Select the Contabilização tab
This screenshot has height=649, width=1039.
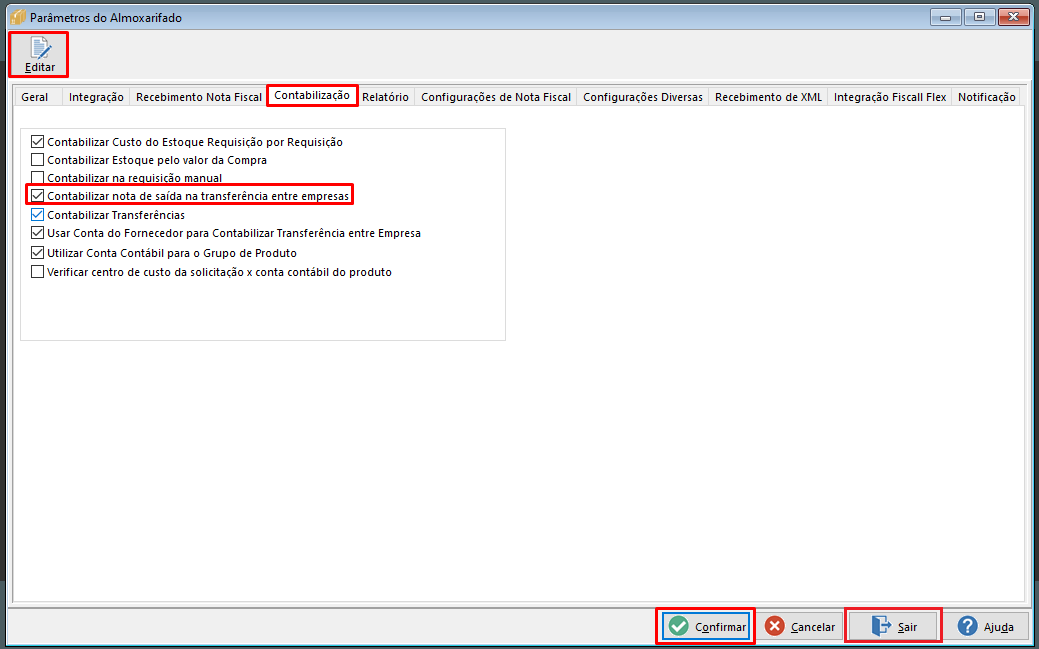click(x=312, y=95)
